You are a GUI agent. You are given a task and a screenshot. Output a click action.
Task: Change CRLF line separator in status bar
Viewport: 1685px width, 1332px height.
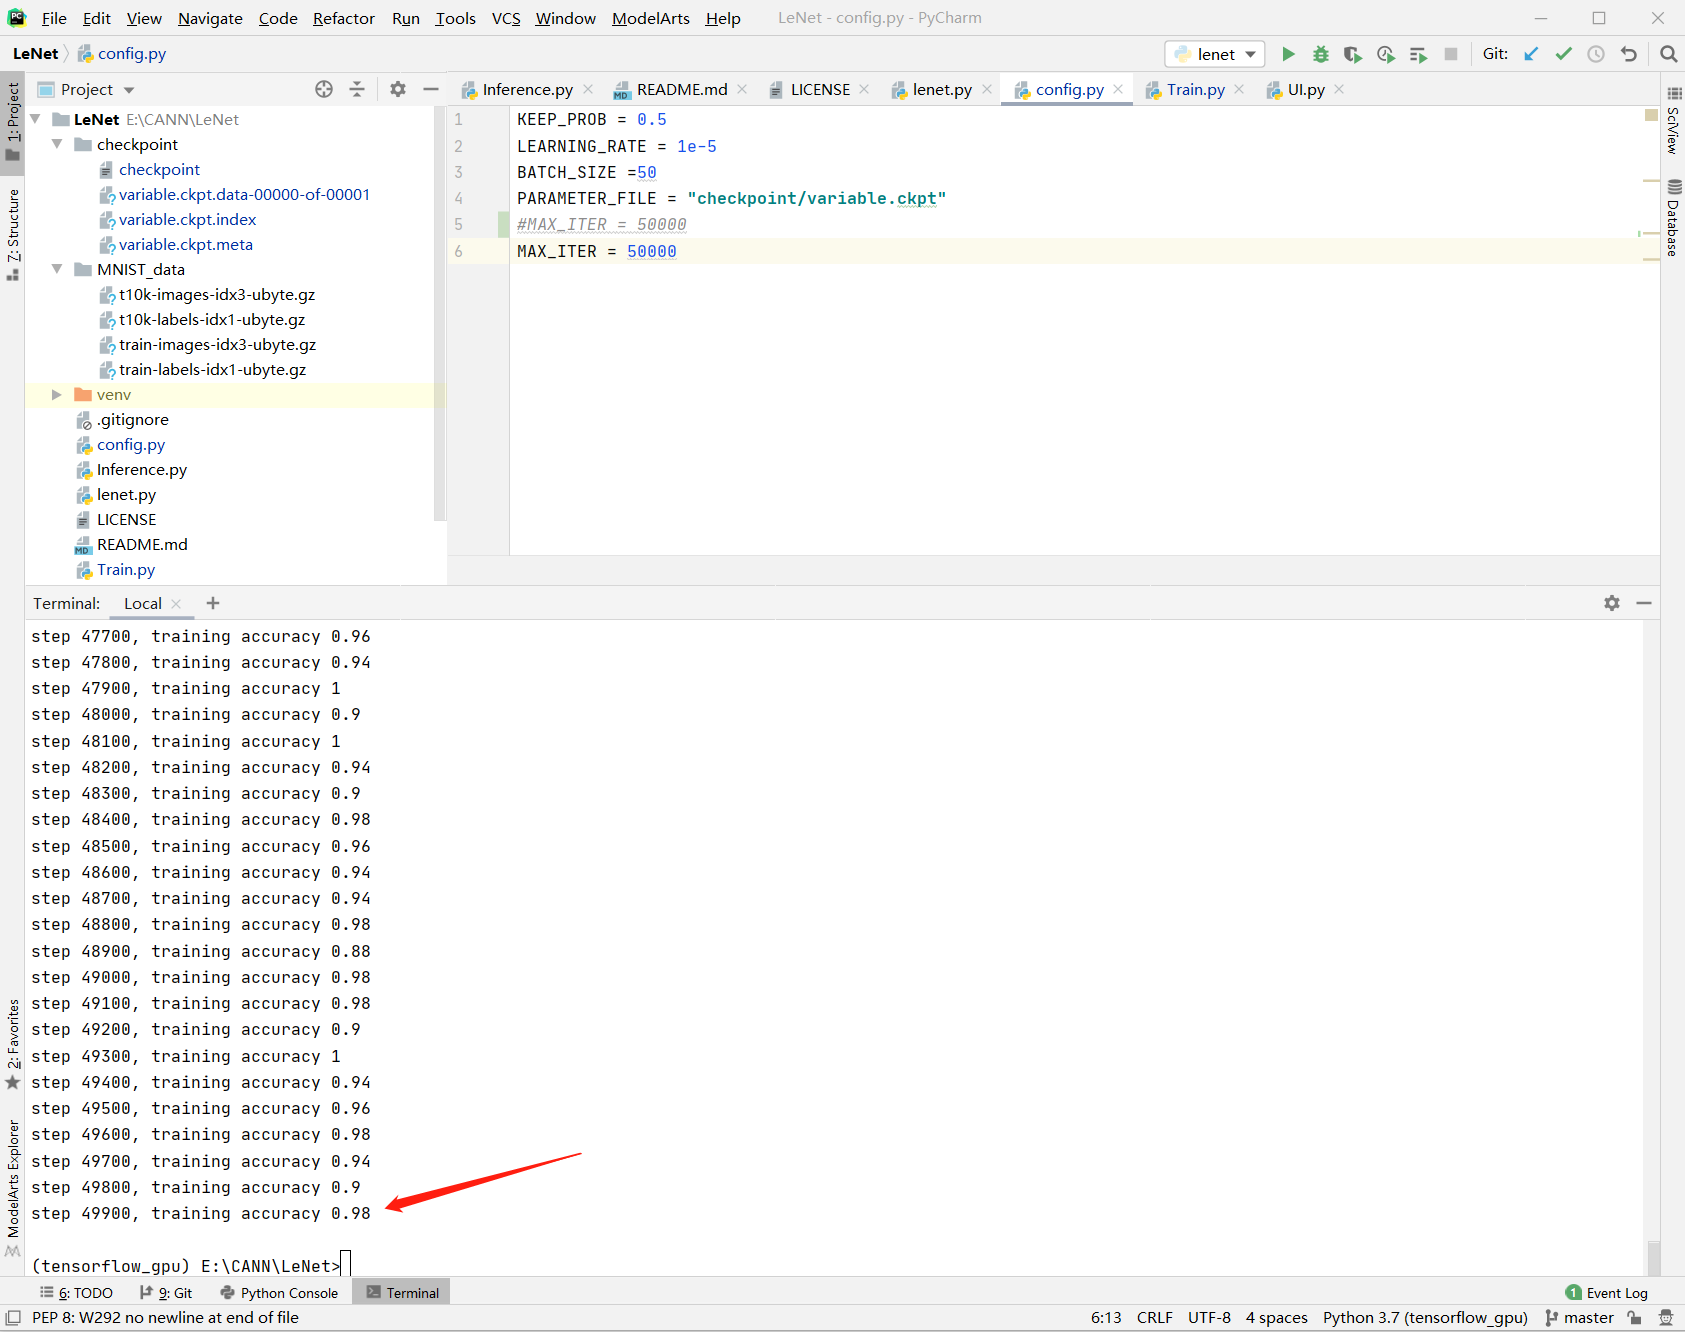[1155, 1318]
